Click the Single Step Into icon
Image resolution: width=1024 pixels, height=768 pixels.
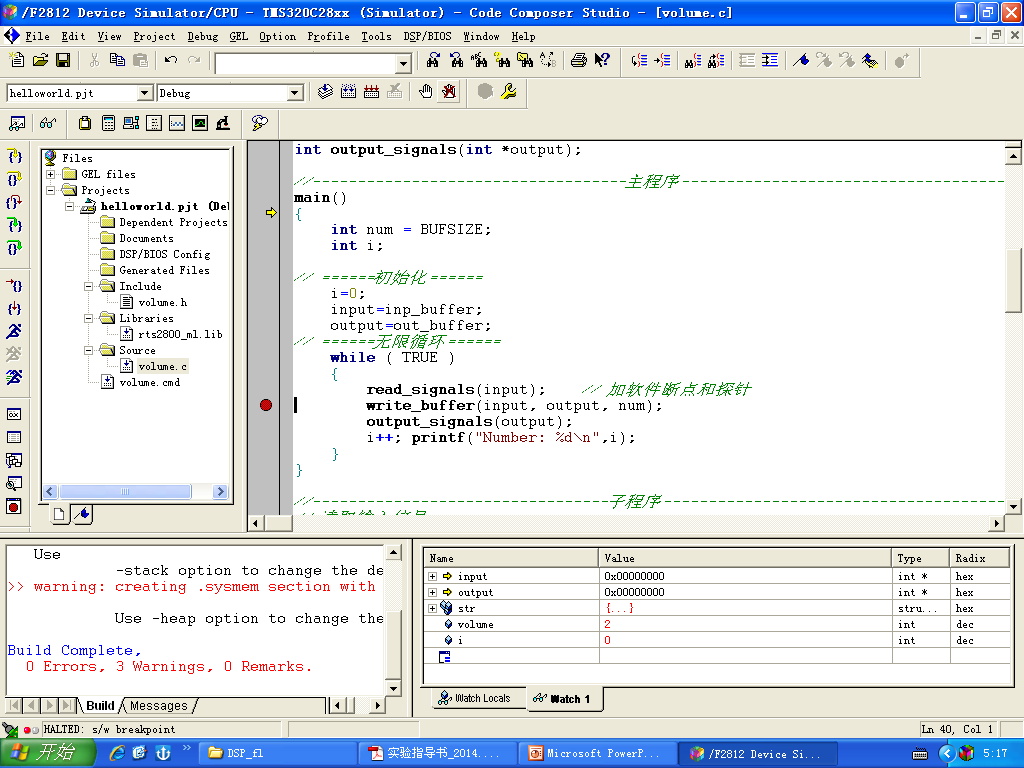click(14, 156)
